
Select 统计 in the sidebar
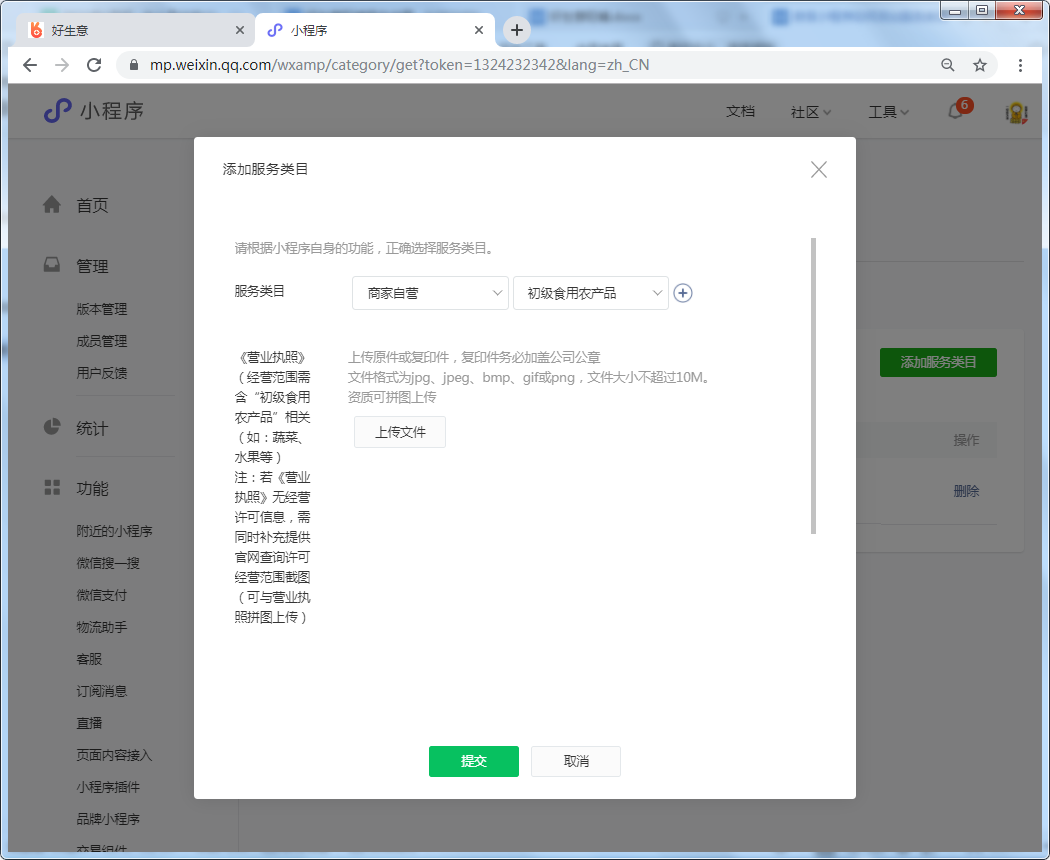(92, 429)
